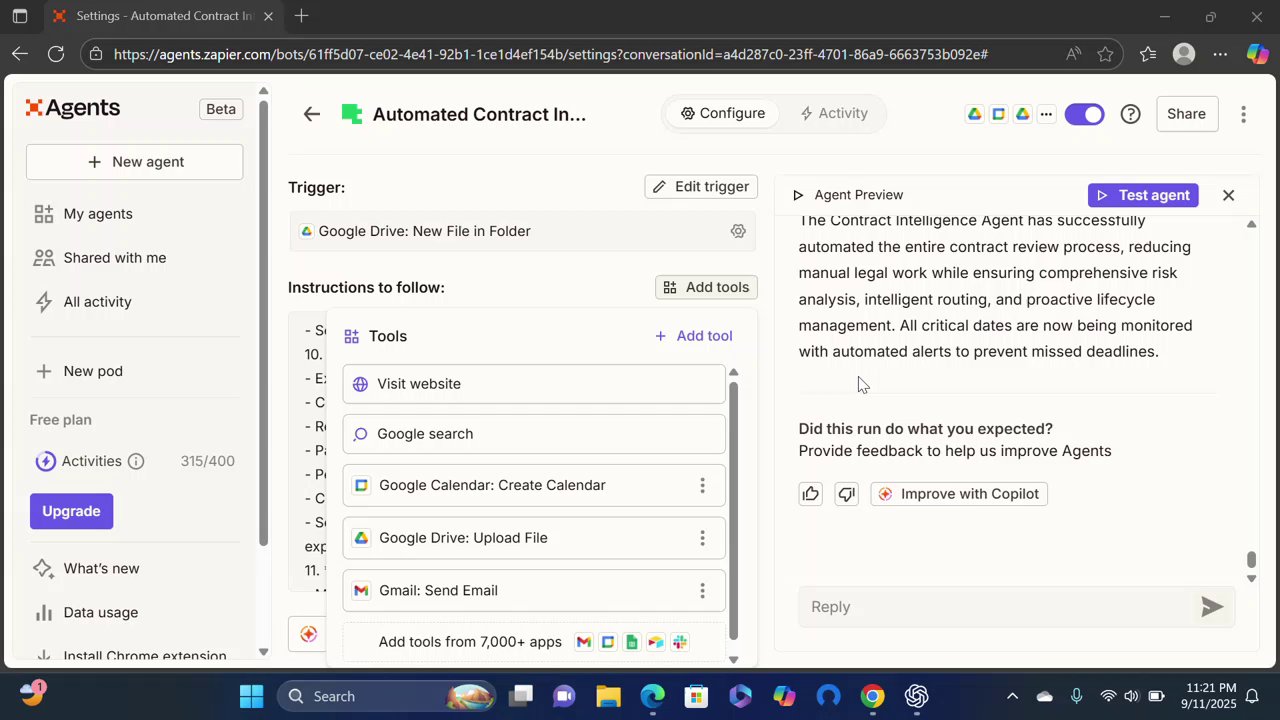
Task: Click the Reply input field
Action: (x=1000, y=607)
